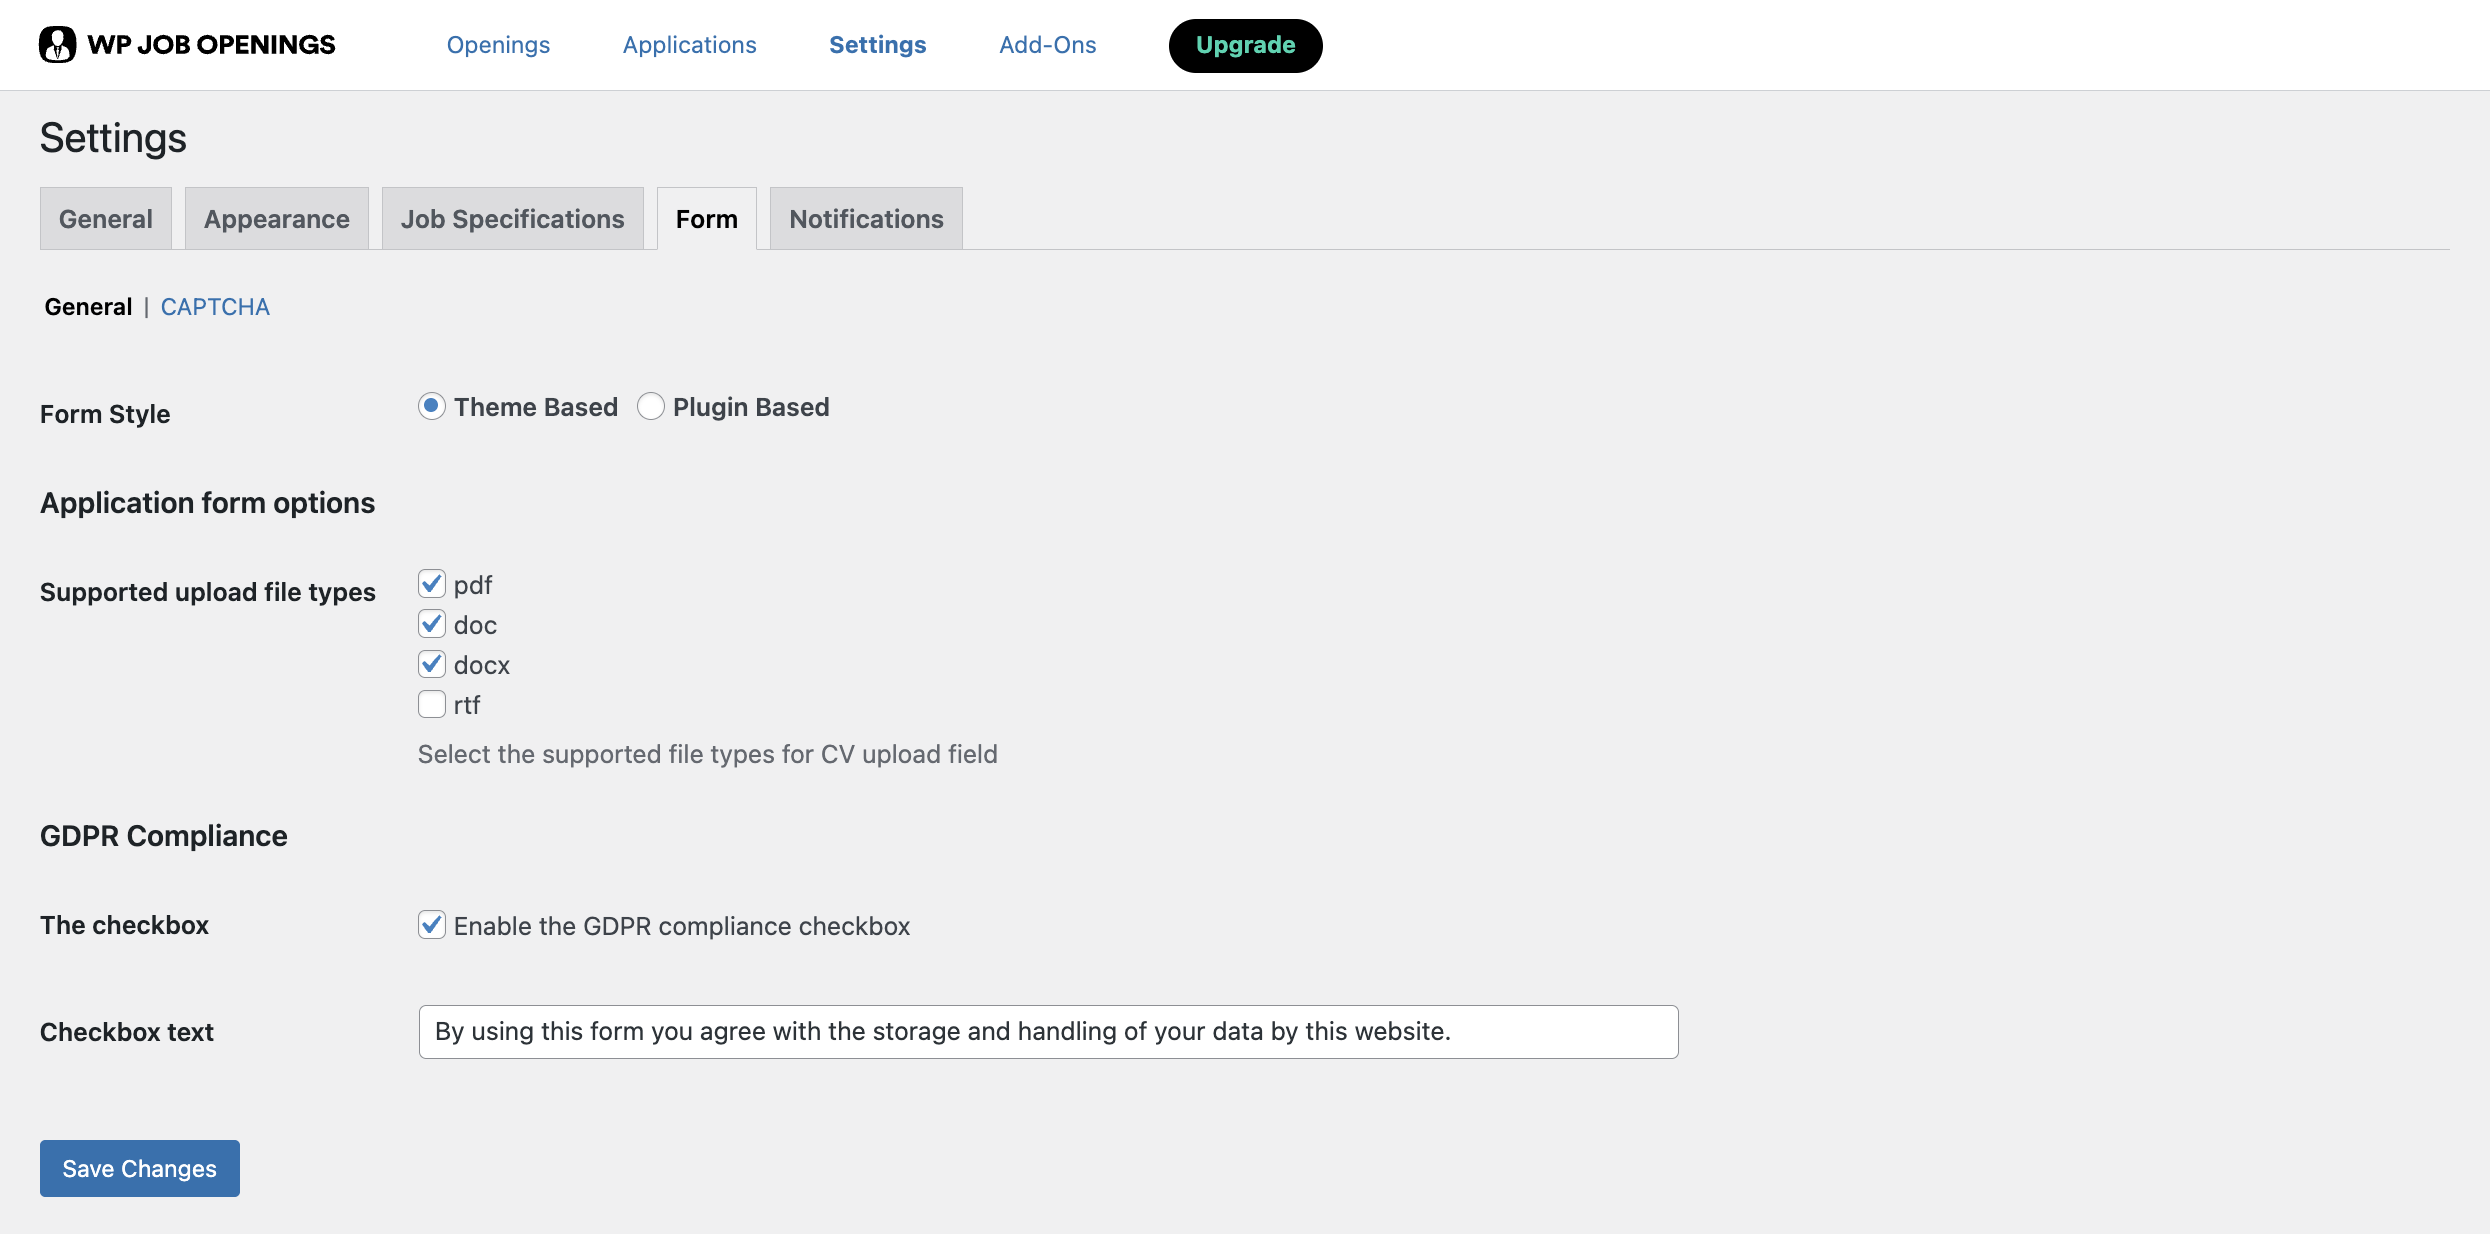Viewport: 2490px width, 1234px height.
Task: Open the CAPTCHA sub-section link
Action: (x=215, y=307)
